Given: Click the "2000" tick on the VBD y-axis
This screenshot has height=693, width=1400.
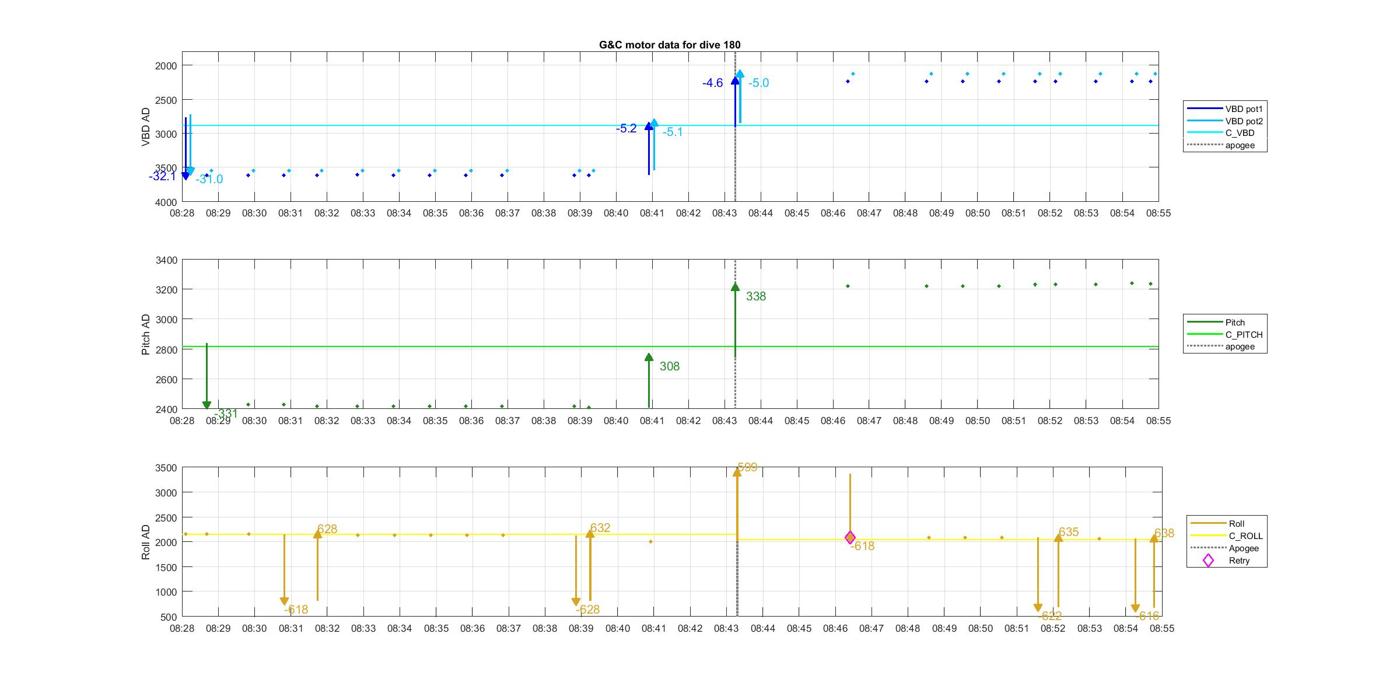Looking at the screenshot, I should 166,66.
